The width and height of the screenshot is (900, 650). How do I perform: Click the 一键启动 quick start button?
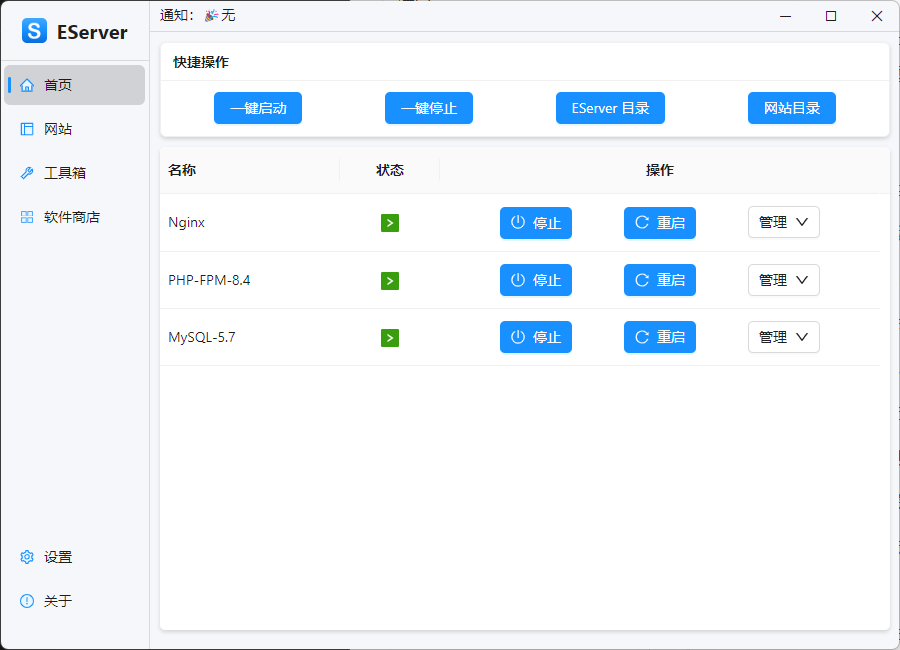coord(258,108)
